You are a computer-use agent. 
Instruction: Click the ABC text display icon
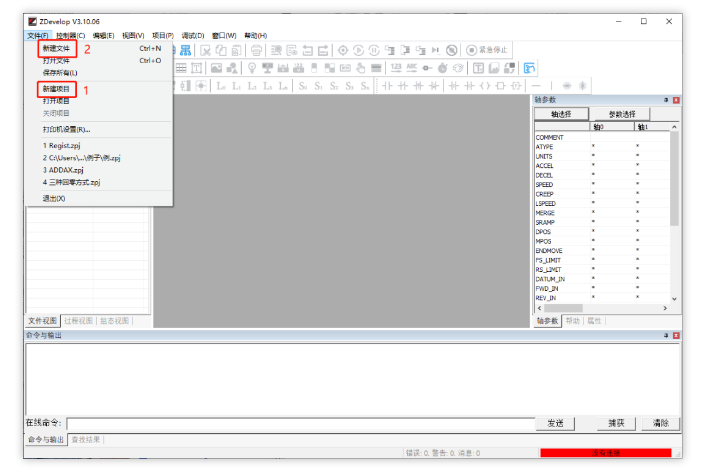point(412,68)
